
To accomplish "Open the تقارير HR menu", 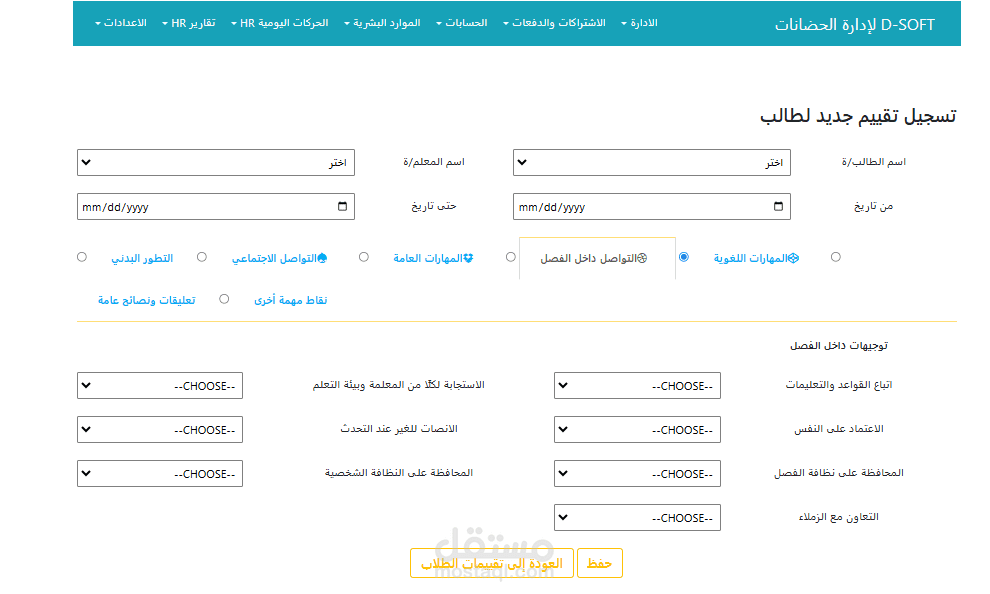I will click(189, 23).
